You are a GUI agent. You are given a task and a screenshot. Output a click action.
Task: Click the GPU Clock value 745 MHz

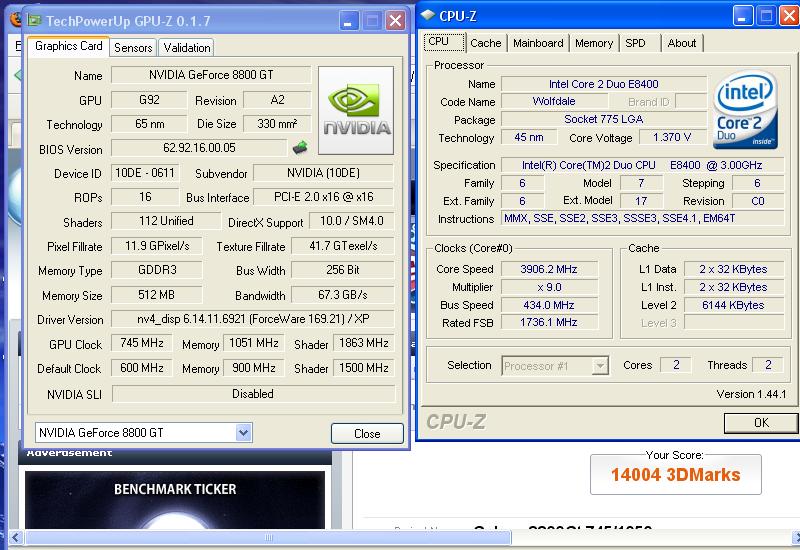(141, 343)
